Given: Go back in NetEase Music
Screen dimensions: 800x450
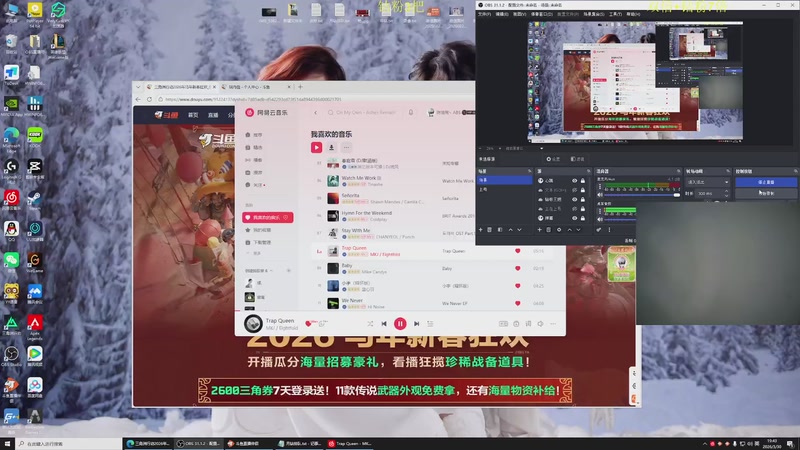Looking at the screenshot, I should click(x=315, y=112).
